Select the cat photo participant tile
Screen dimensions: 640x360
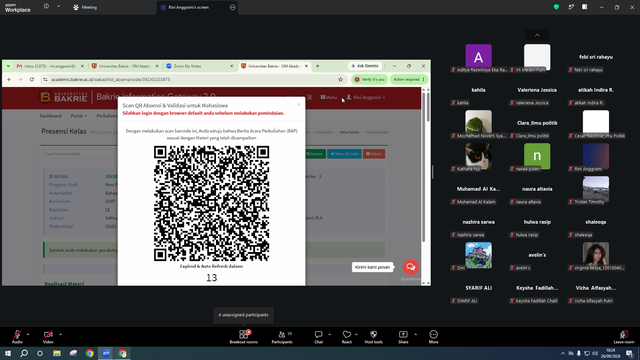coord(478,156)
